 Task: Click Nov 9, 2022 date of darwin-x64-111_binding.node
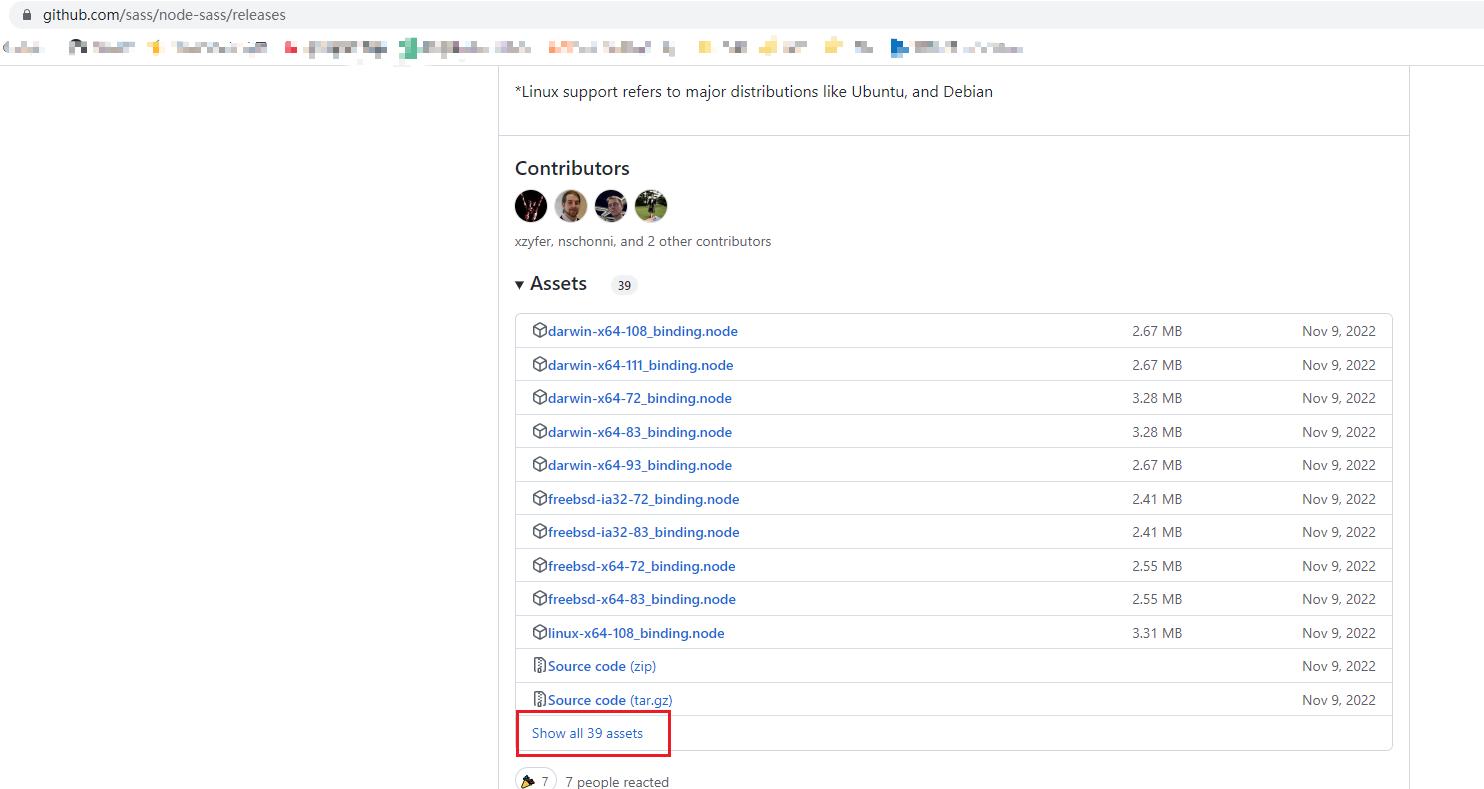[1339, 365]
